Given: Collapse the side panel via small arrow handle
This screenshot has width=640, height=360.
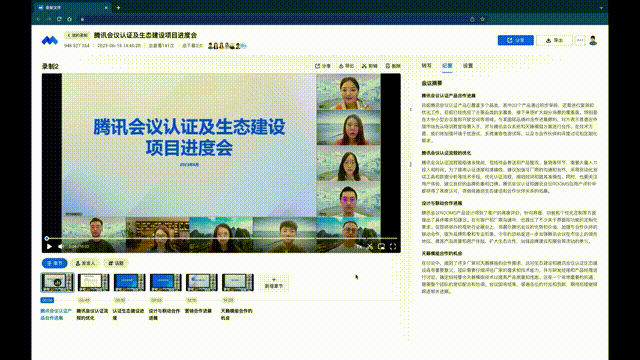Looking at the screenshot, I should pos(411,109).
